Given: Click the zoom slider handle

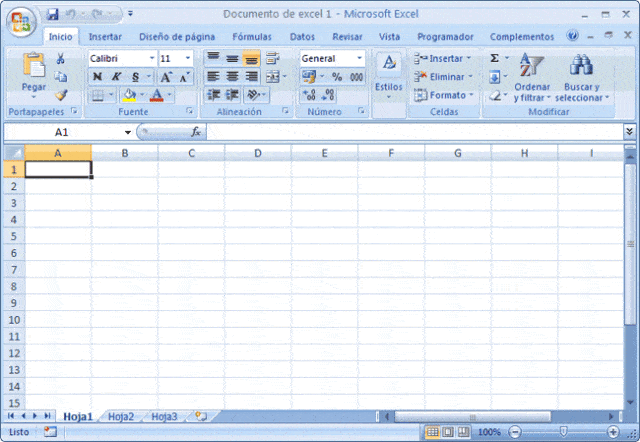Looking at the screenshot, I should click(x=563, y=431).
